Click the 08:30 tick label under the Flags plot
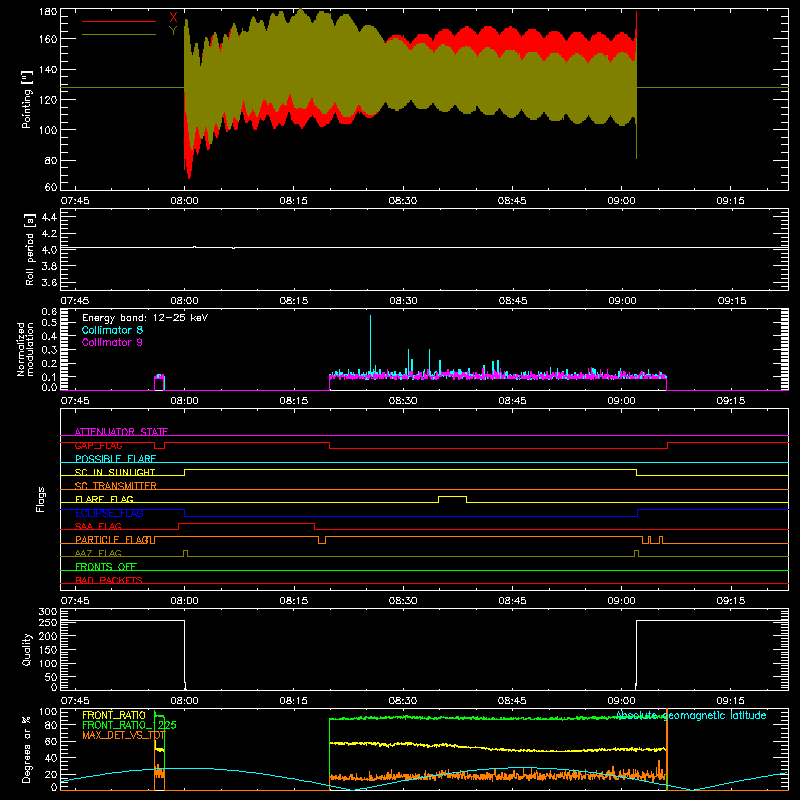This screenshot has width=800, height=800. tap(403, 601)
